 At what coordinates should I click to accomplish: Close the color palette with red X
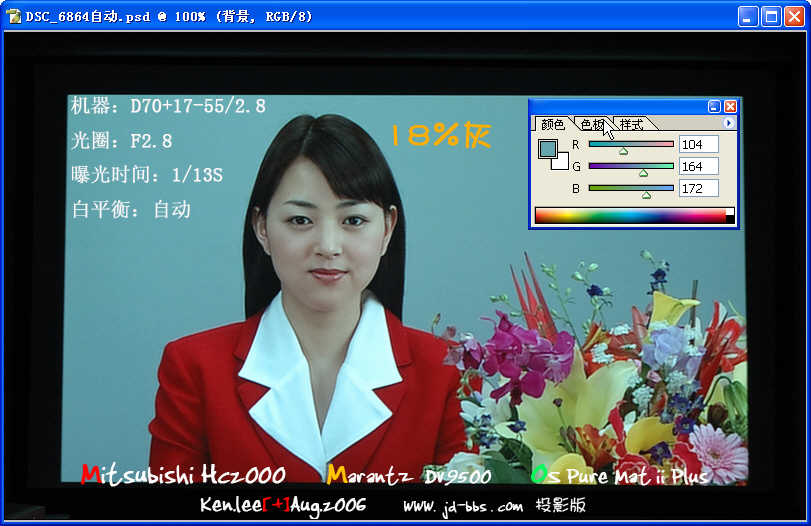(730, 107)
